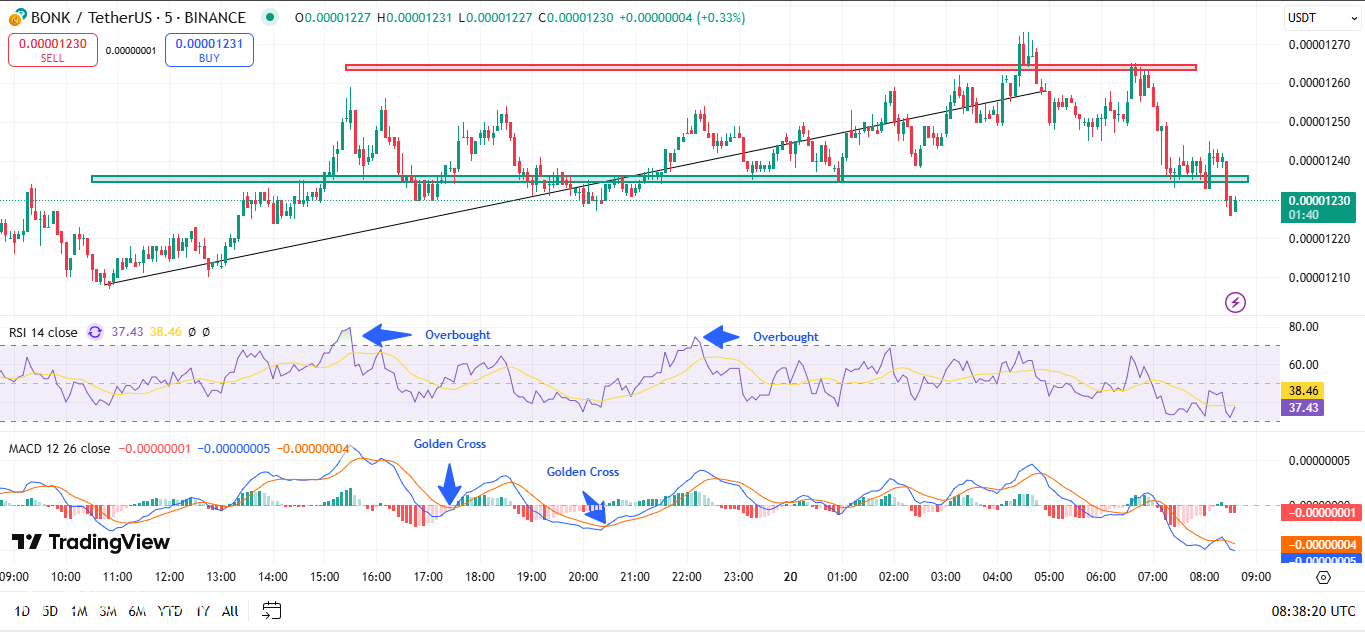Click the yellow 38.46 label on RSI axis
This screenshot has width=1365, height=632.
1304,390
